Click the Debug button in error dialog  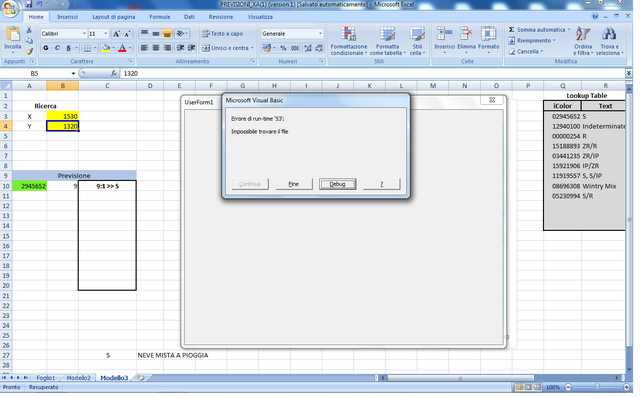pyautogui.click(x=338, y=184)
